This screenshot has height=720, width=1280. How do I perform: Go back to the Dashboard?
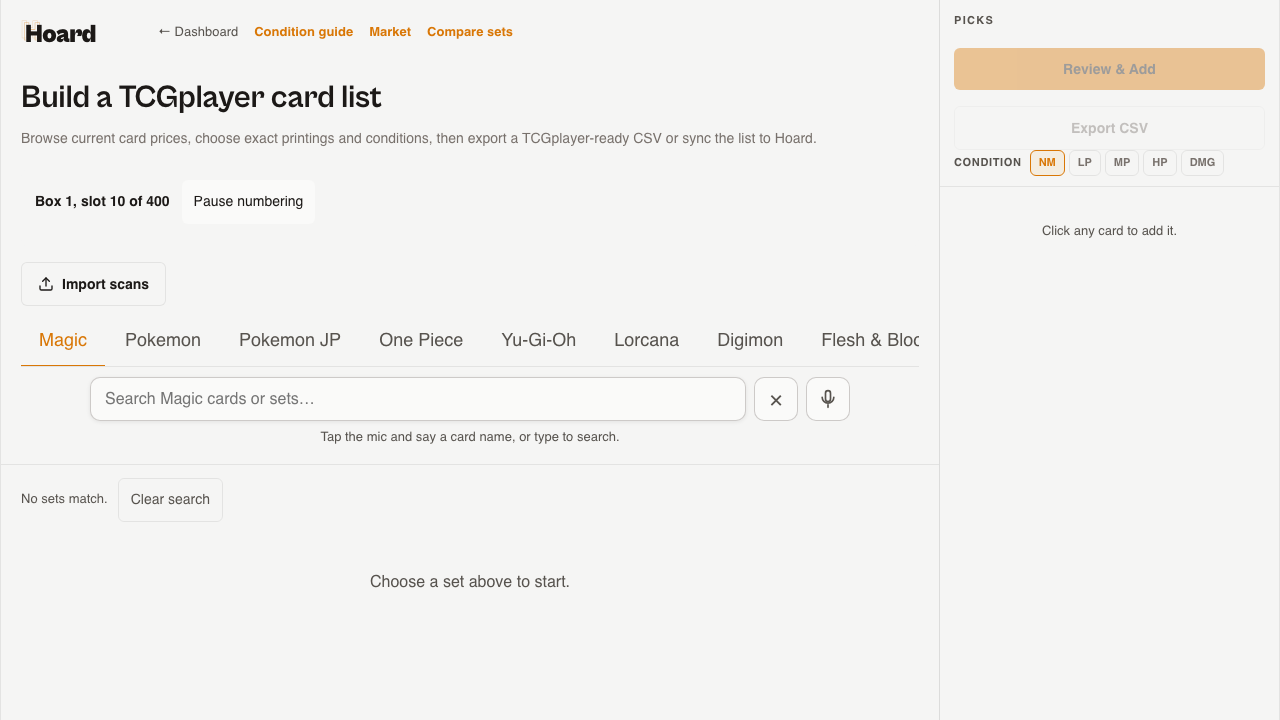pos(198,32)
